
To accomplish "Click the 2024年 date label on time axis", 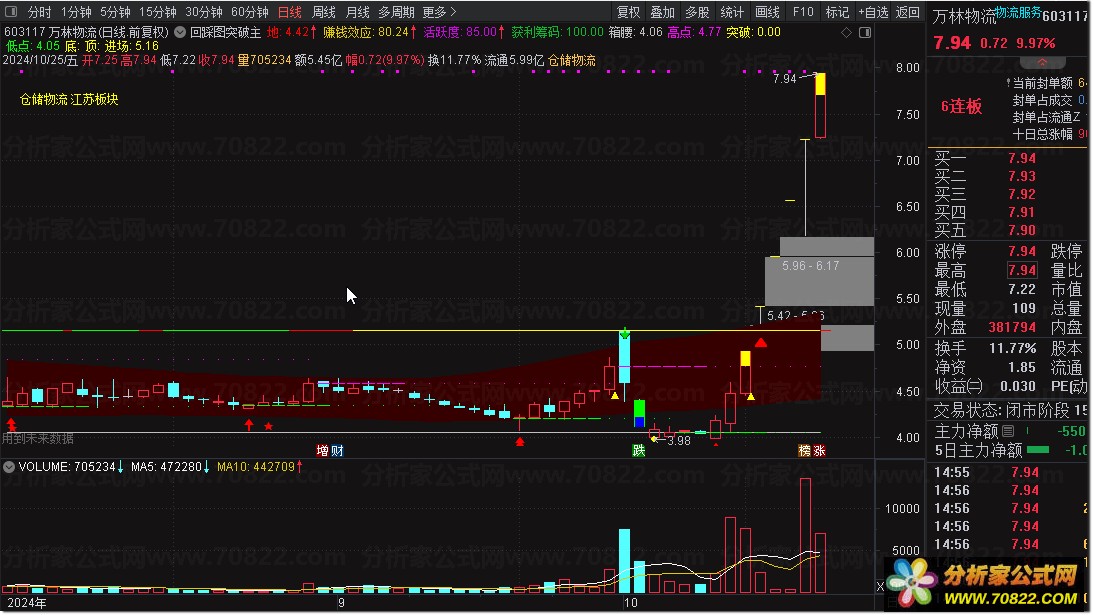I will pos(27,603).
